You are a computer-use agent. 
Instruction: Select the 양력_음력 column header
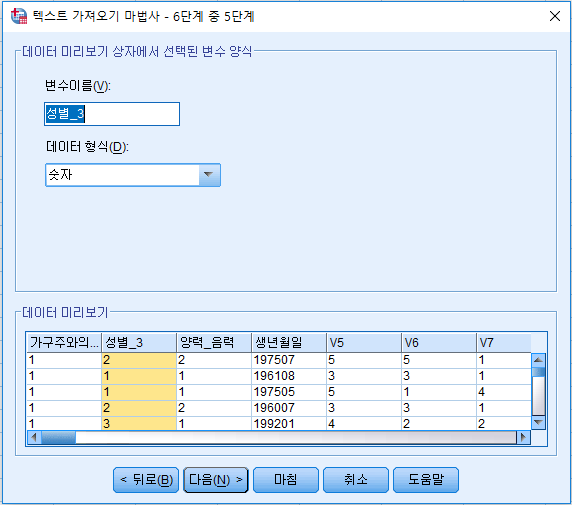[x=214, y=343]
